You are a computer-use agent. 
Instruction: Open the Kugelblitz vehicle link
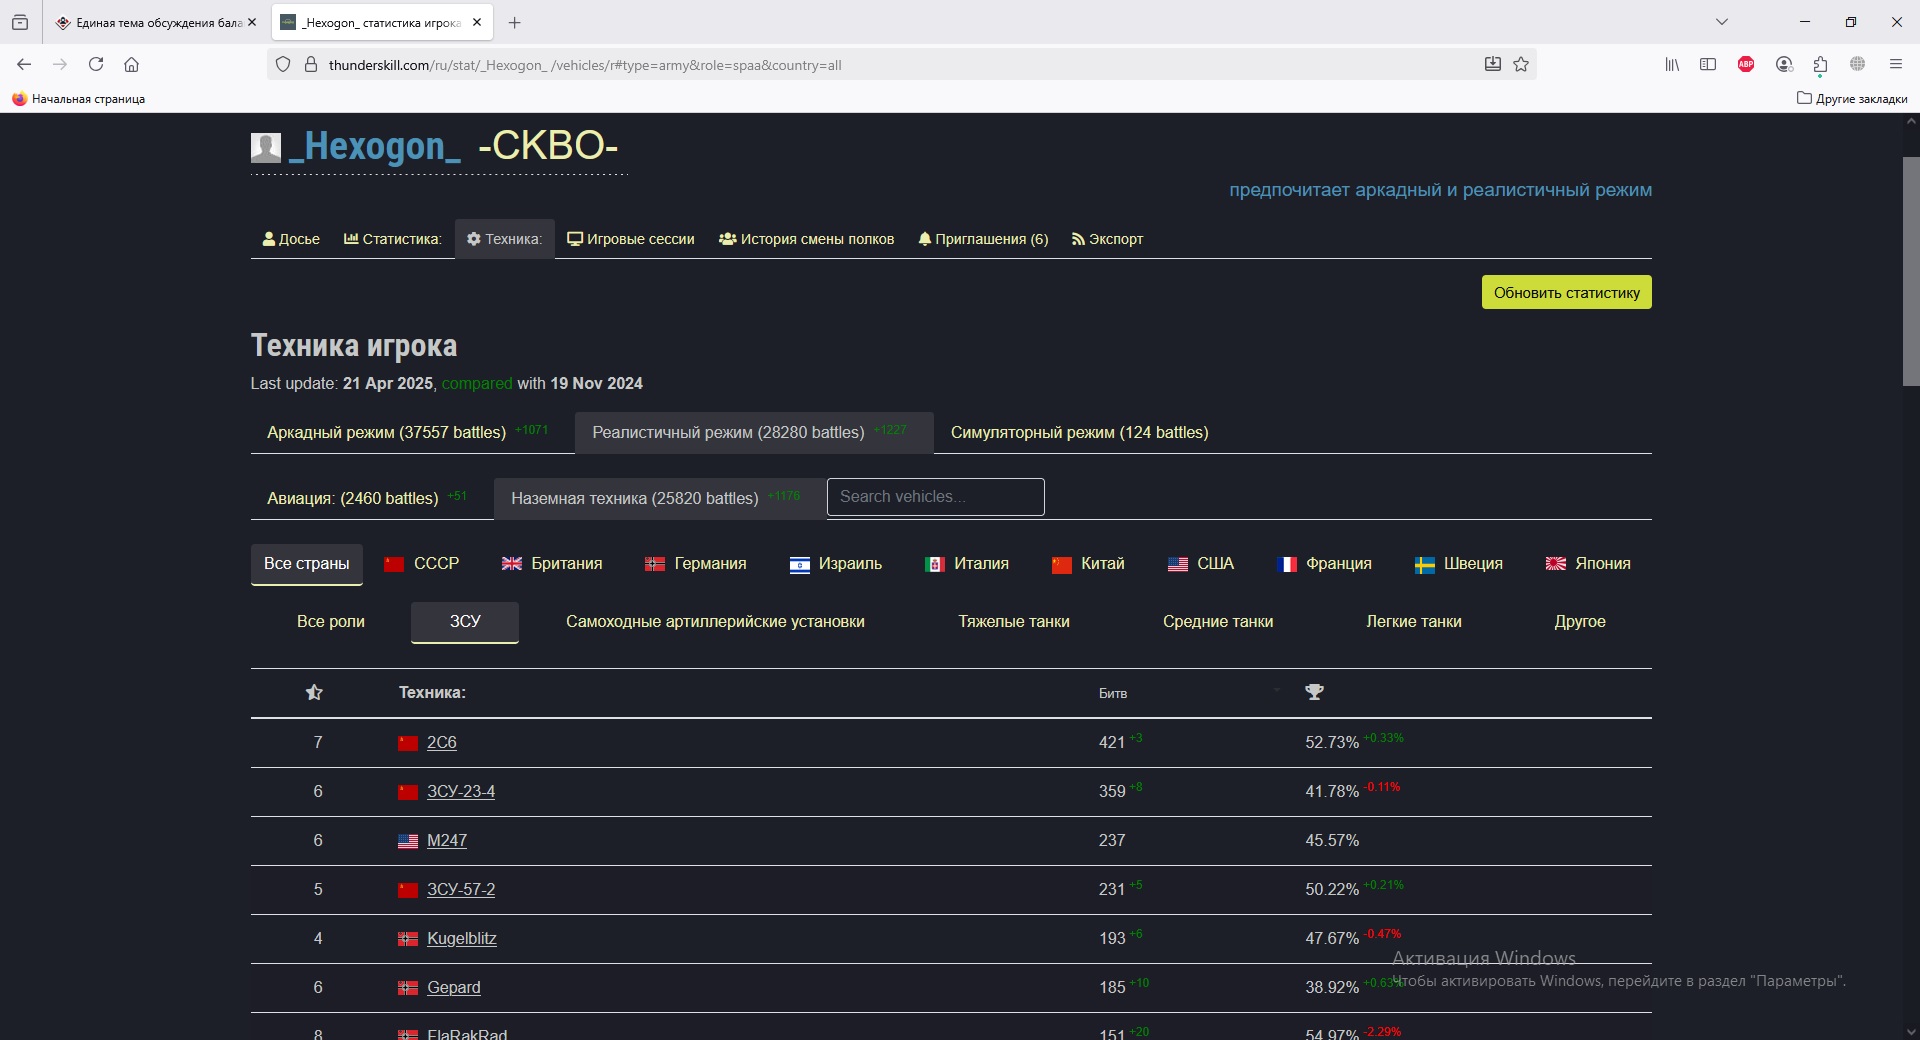(461, 938)
